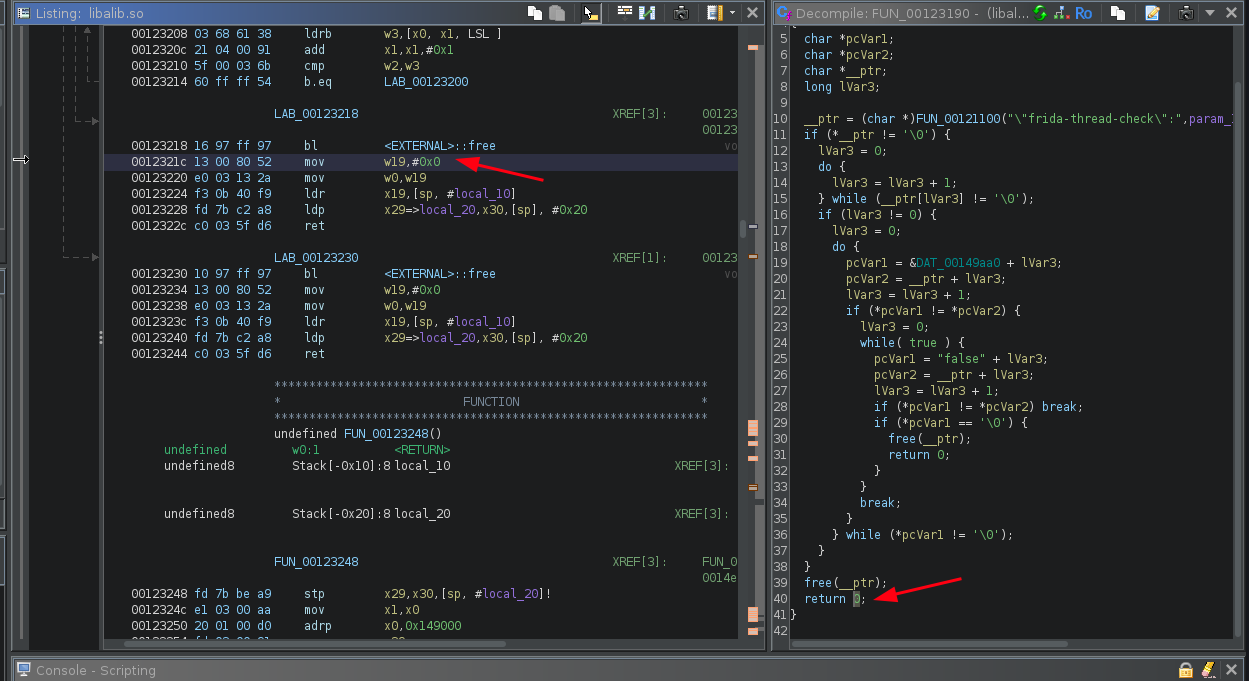The image size is (1249, 681).
Task: Click the Ro icon in the Decompile toolbar
Action: (x=1083, y=13)
